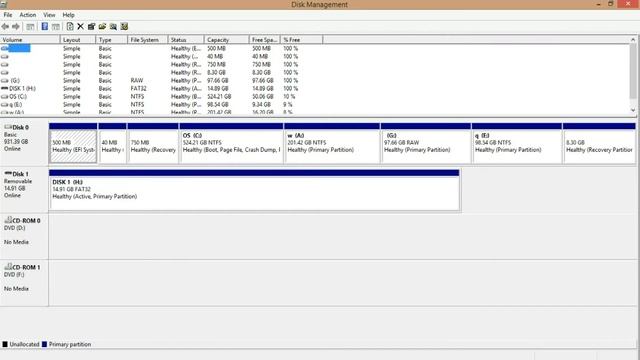Select the 500 MB EFI System partition block
The height and width of the screenshot is (360, 640).
pos(73,143)
